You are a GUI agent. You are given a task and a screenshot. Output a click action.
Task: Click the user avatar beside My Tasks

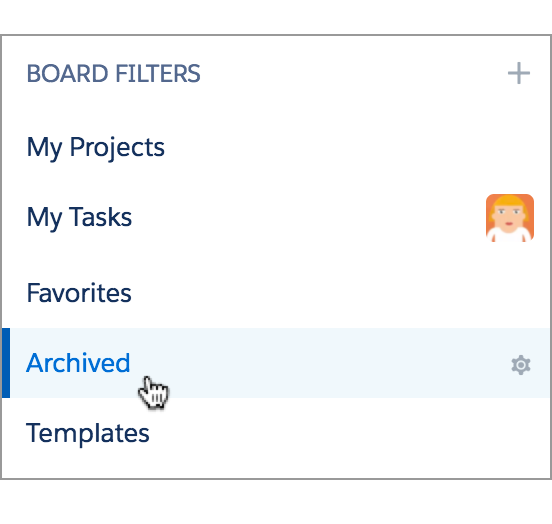click(x=510, y=218)
